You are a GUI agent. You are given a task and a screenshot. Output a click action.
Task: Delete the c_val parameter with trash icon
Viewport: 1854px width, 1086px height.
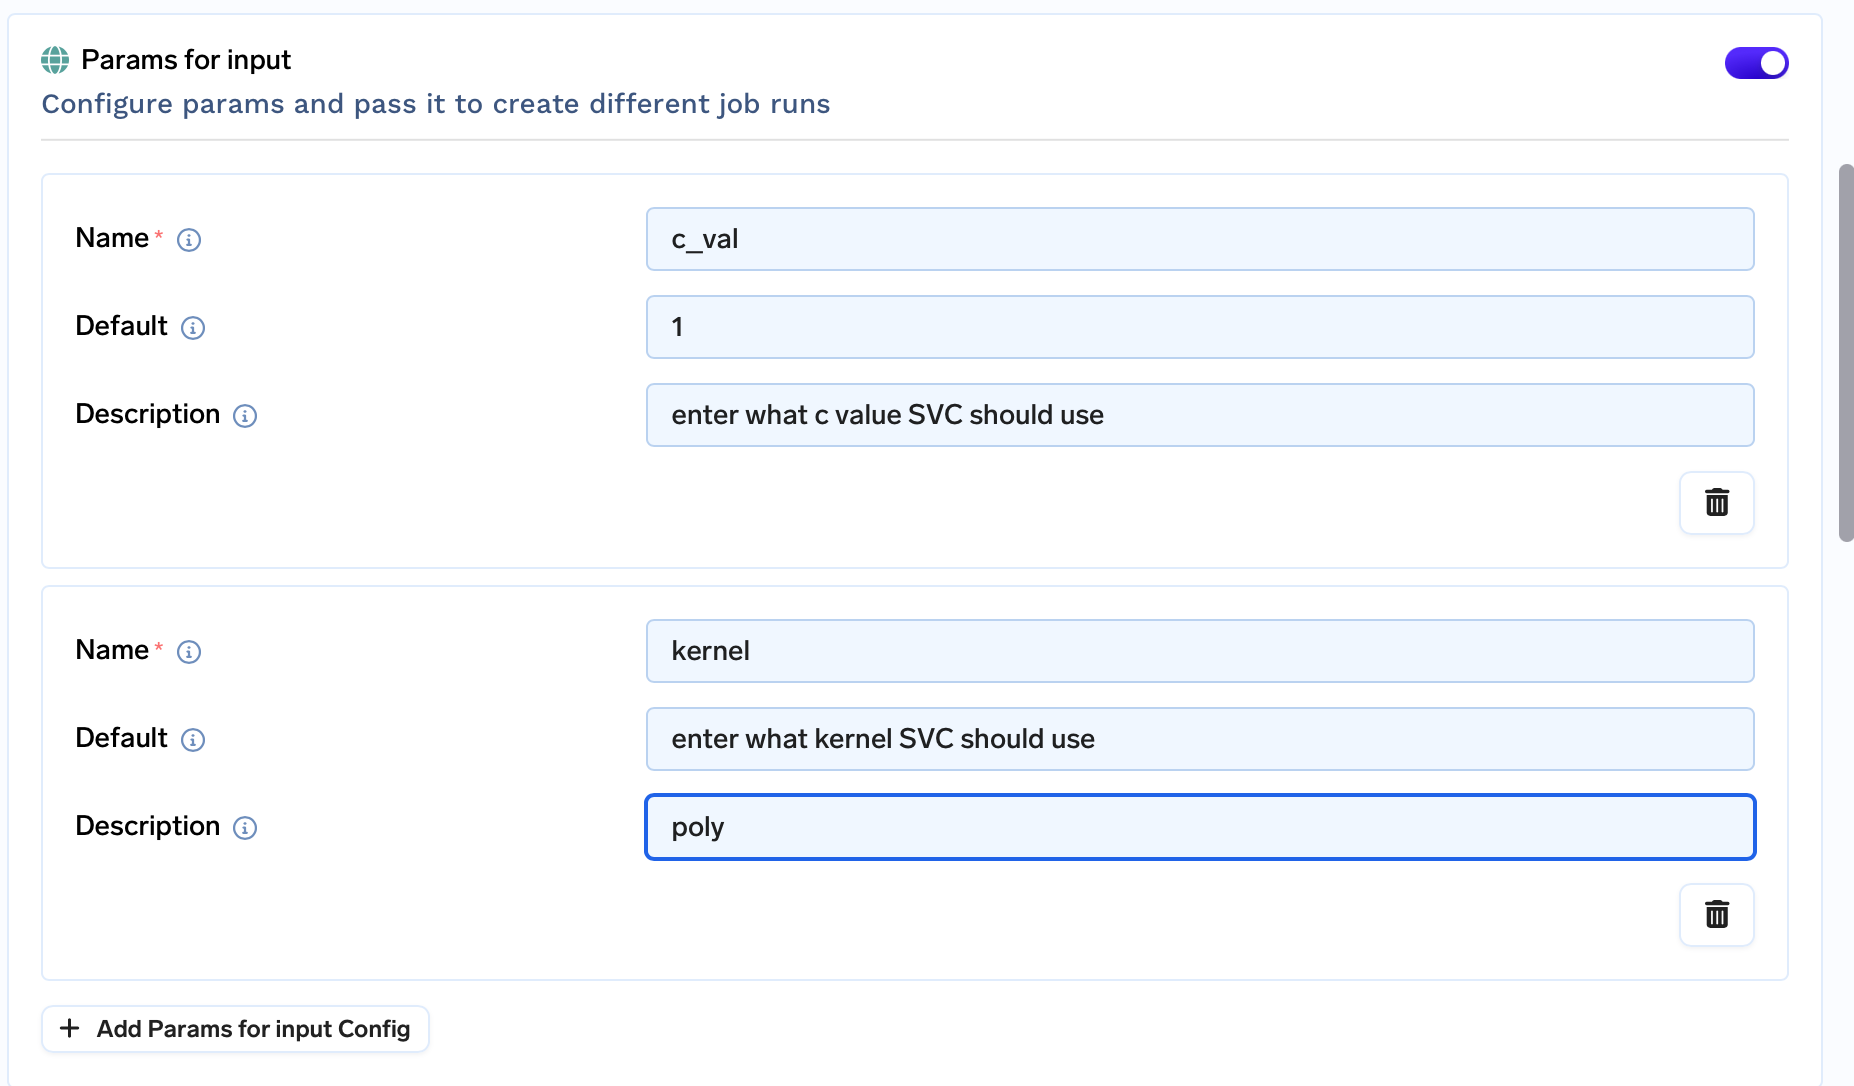click(x=1716, y=502)
